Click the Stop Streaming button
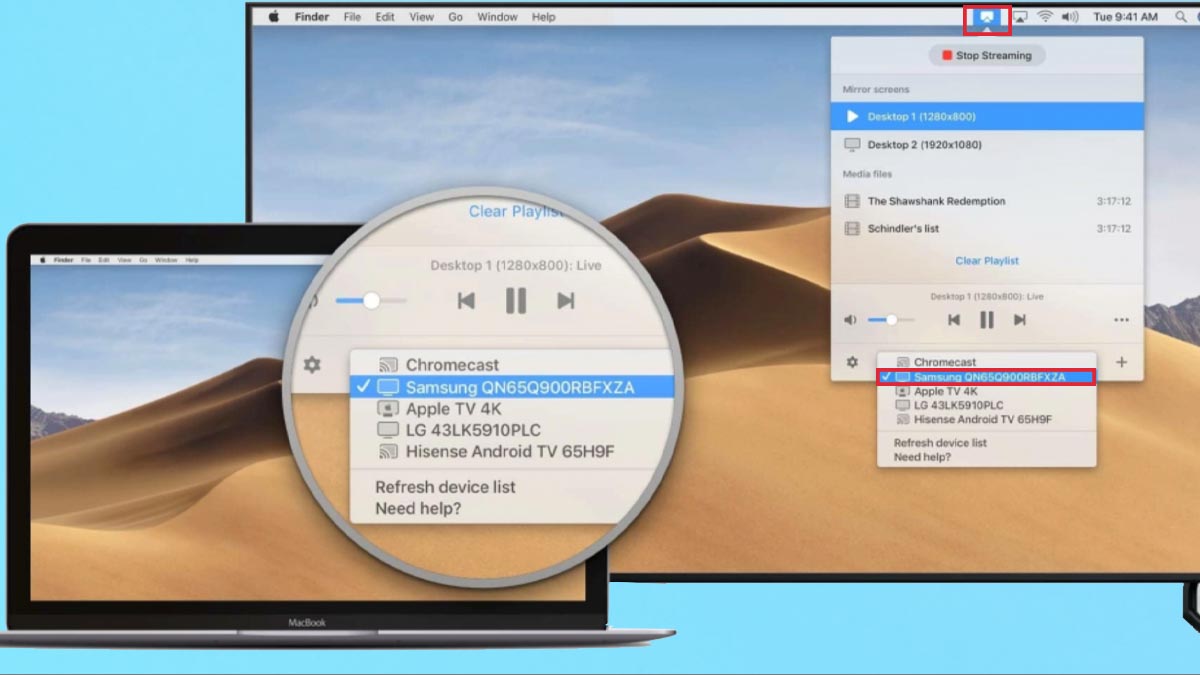Screen dimensions: 1200x675 click(987, 56)
